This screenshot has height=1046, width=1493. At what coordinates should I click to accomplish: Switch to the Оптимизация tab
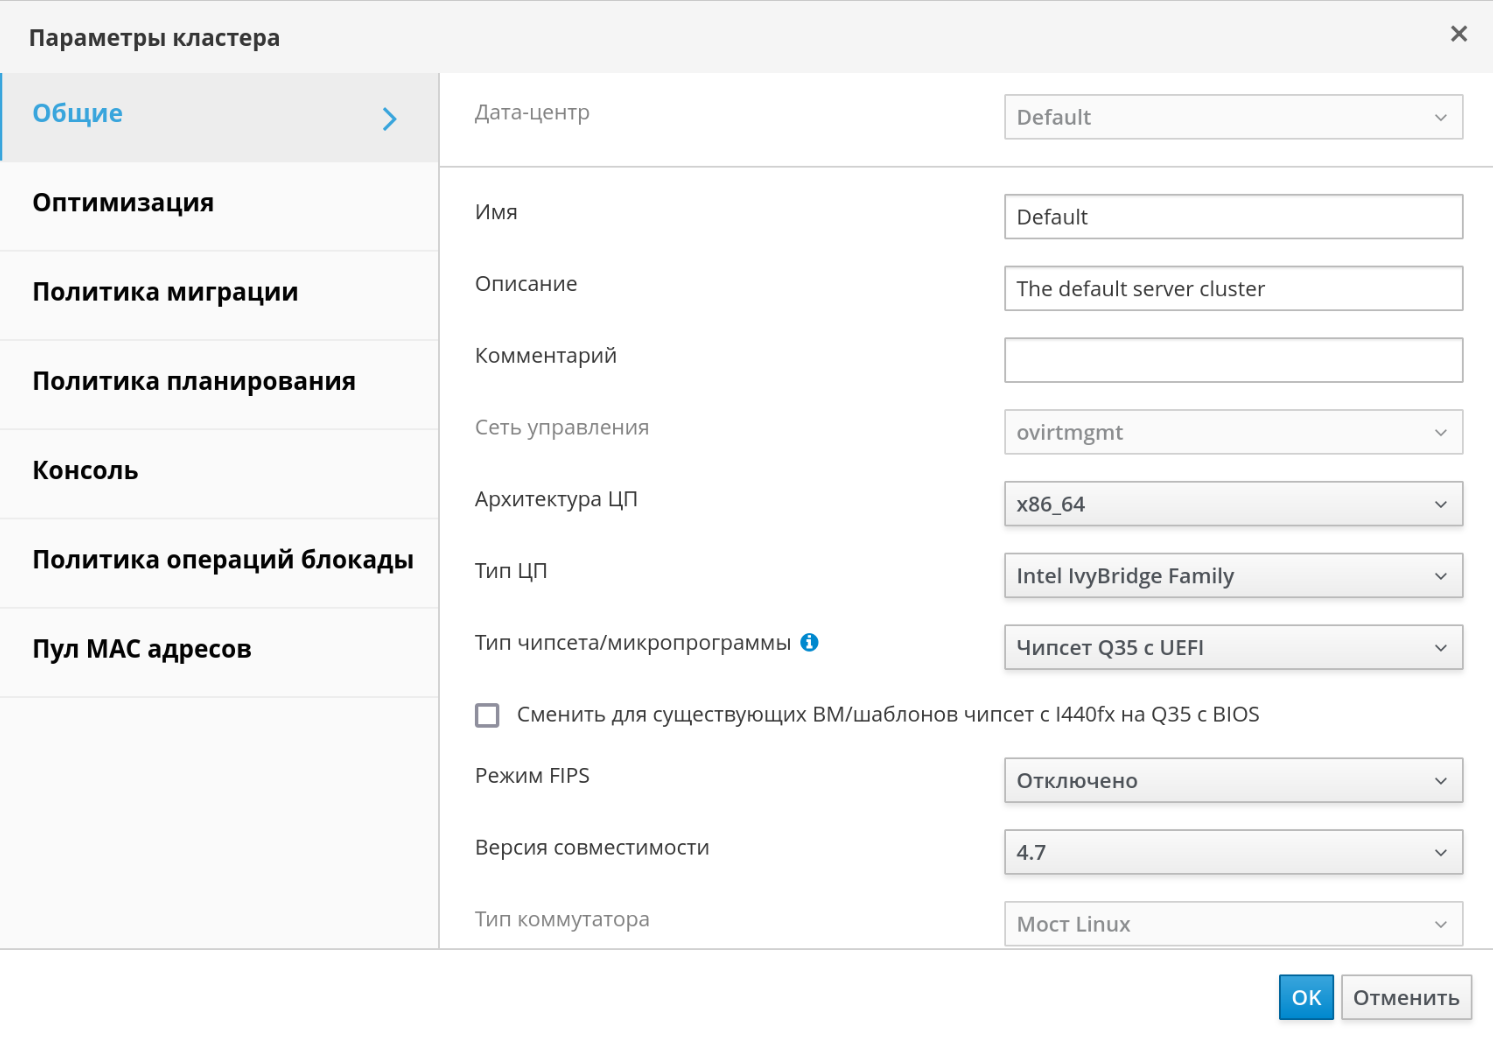pos(123,203)
